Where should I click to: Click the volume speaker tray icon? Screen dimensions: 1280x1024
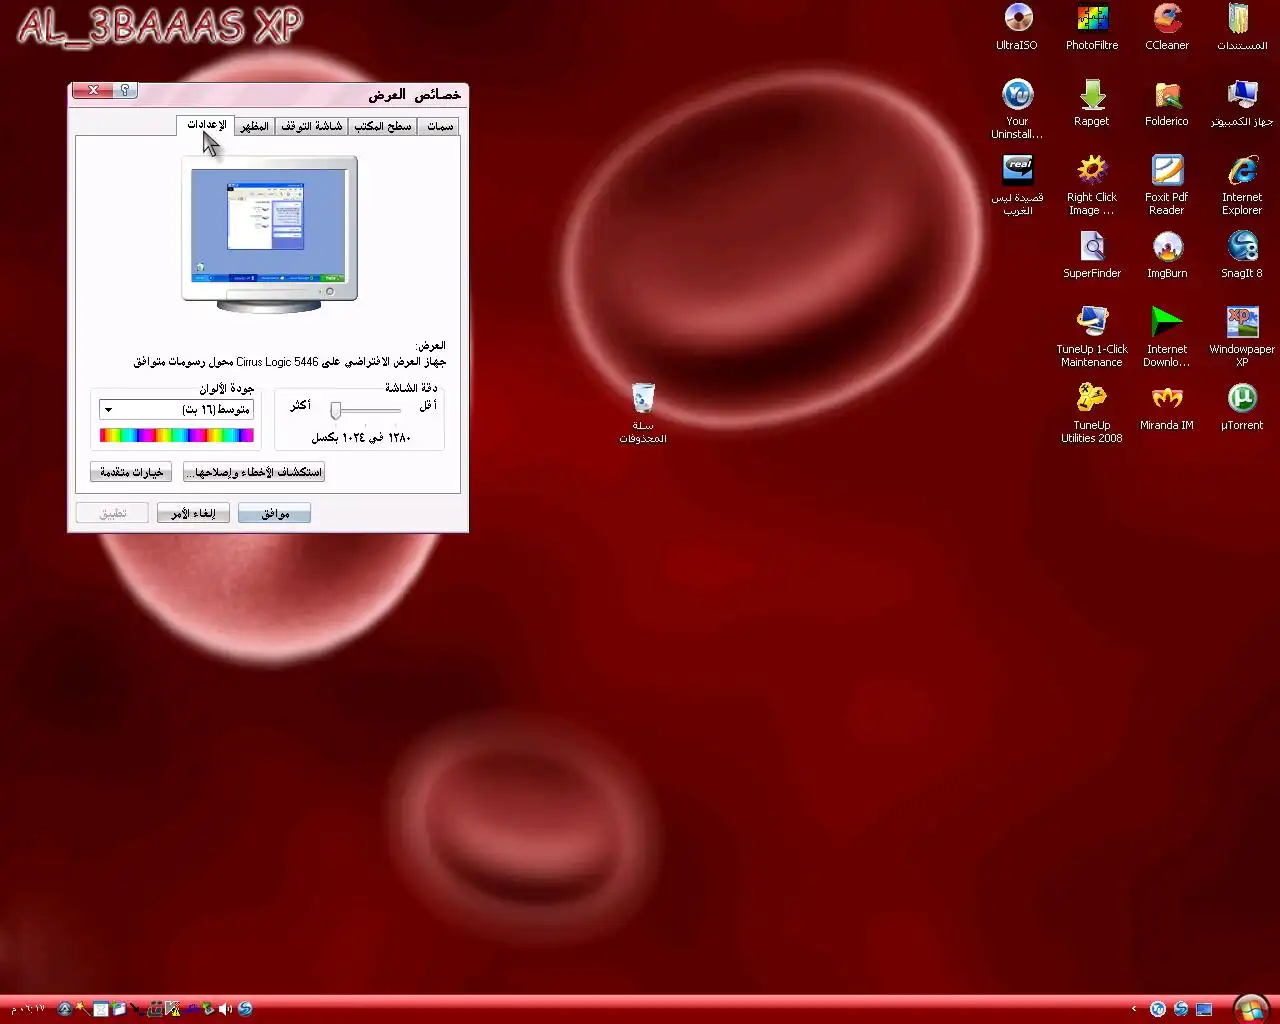(x=225, y=1009)
